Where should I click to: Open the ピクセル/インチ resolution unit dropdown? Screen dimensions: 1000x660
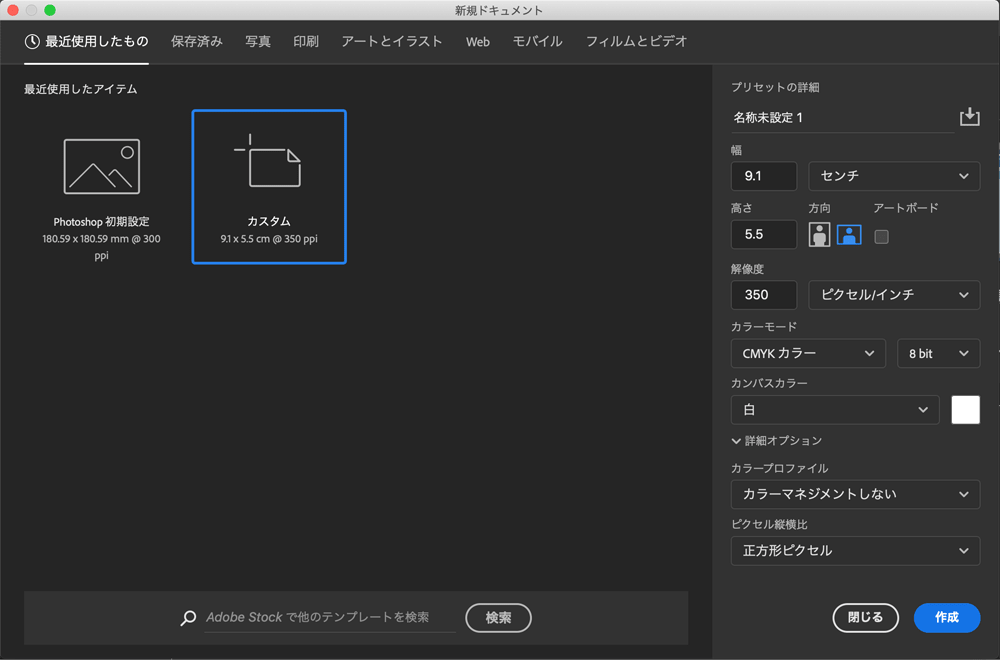pyautogui.click(x=893, y=295)
